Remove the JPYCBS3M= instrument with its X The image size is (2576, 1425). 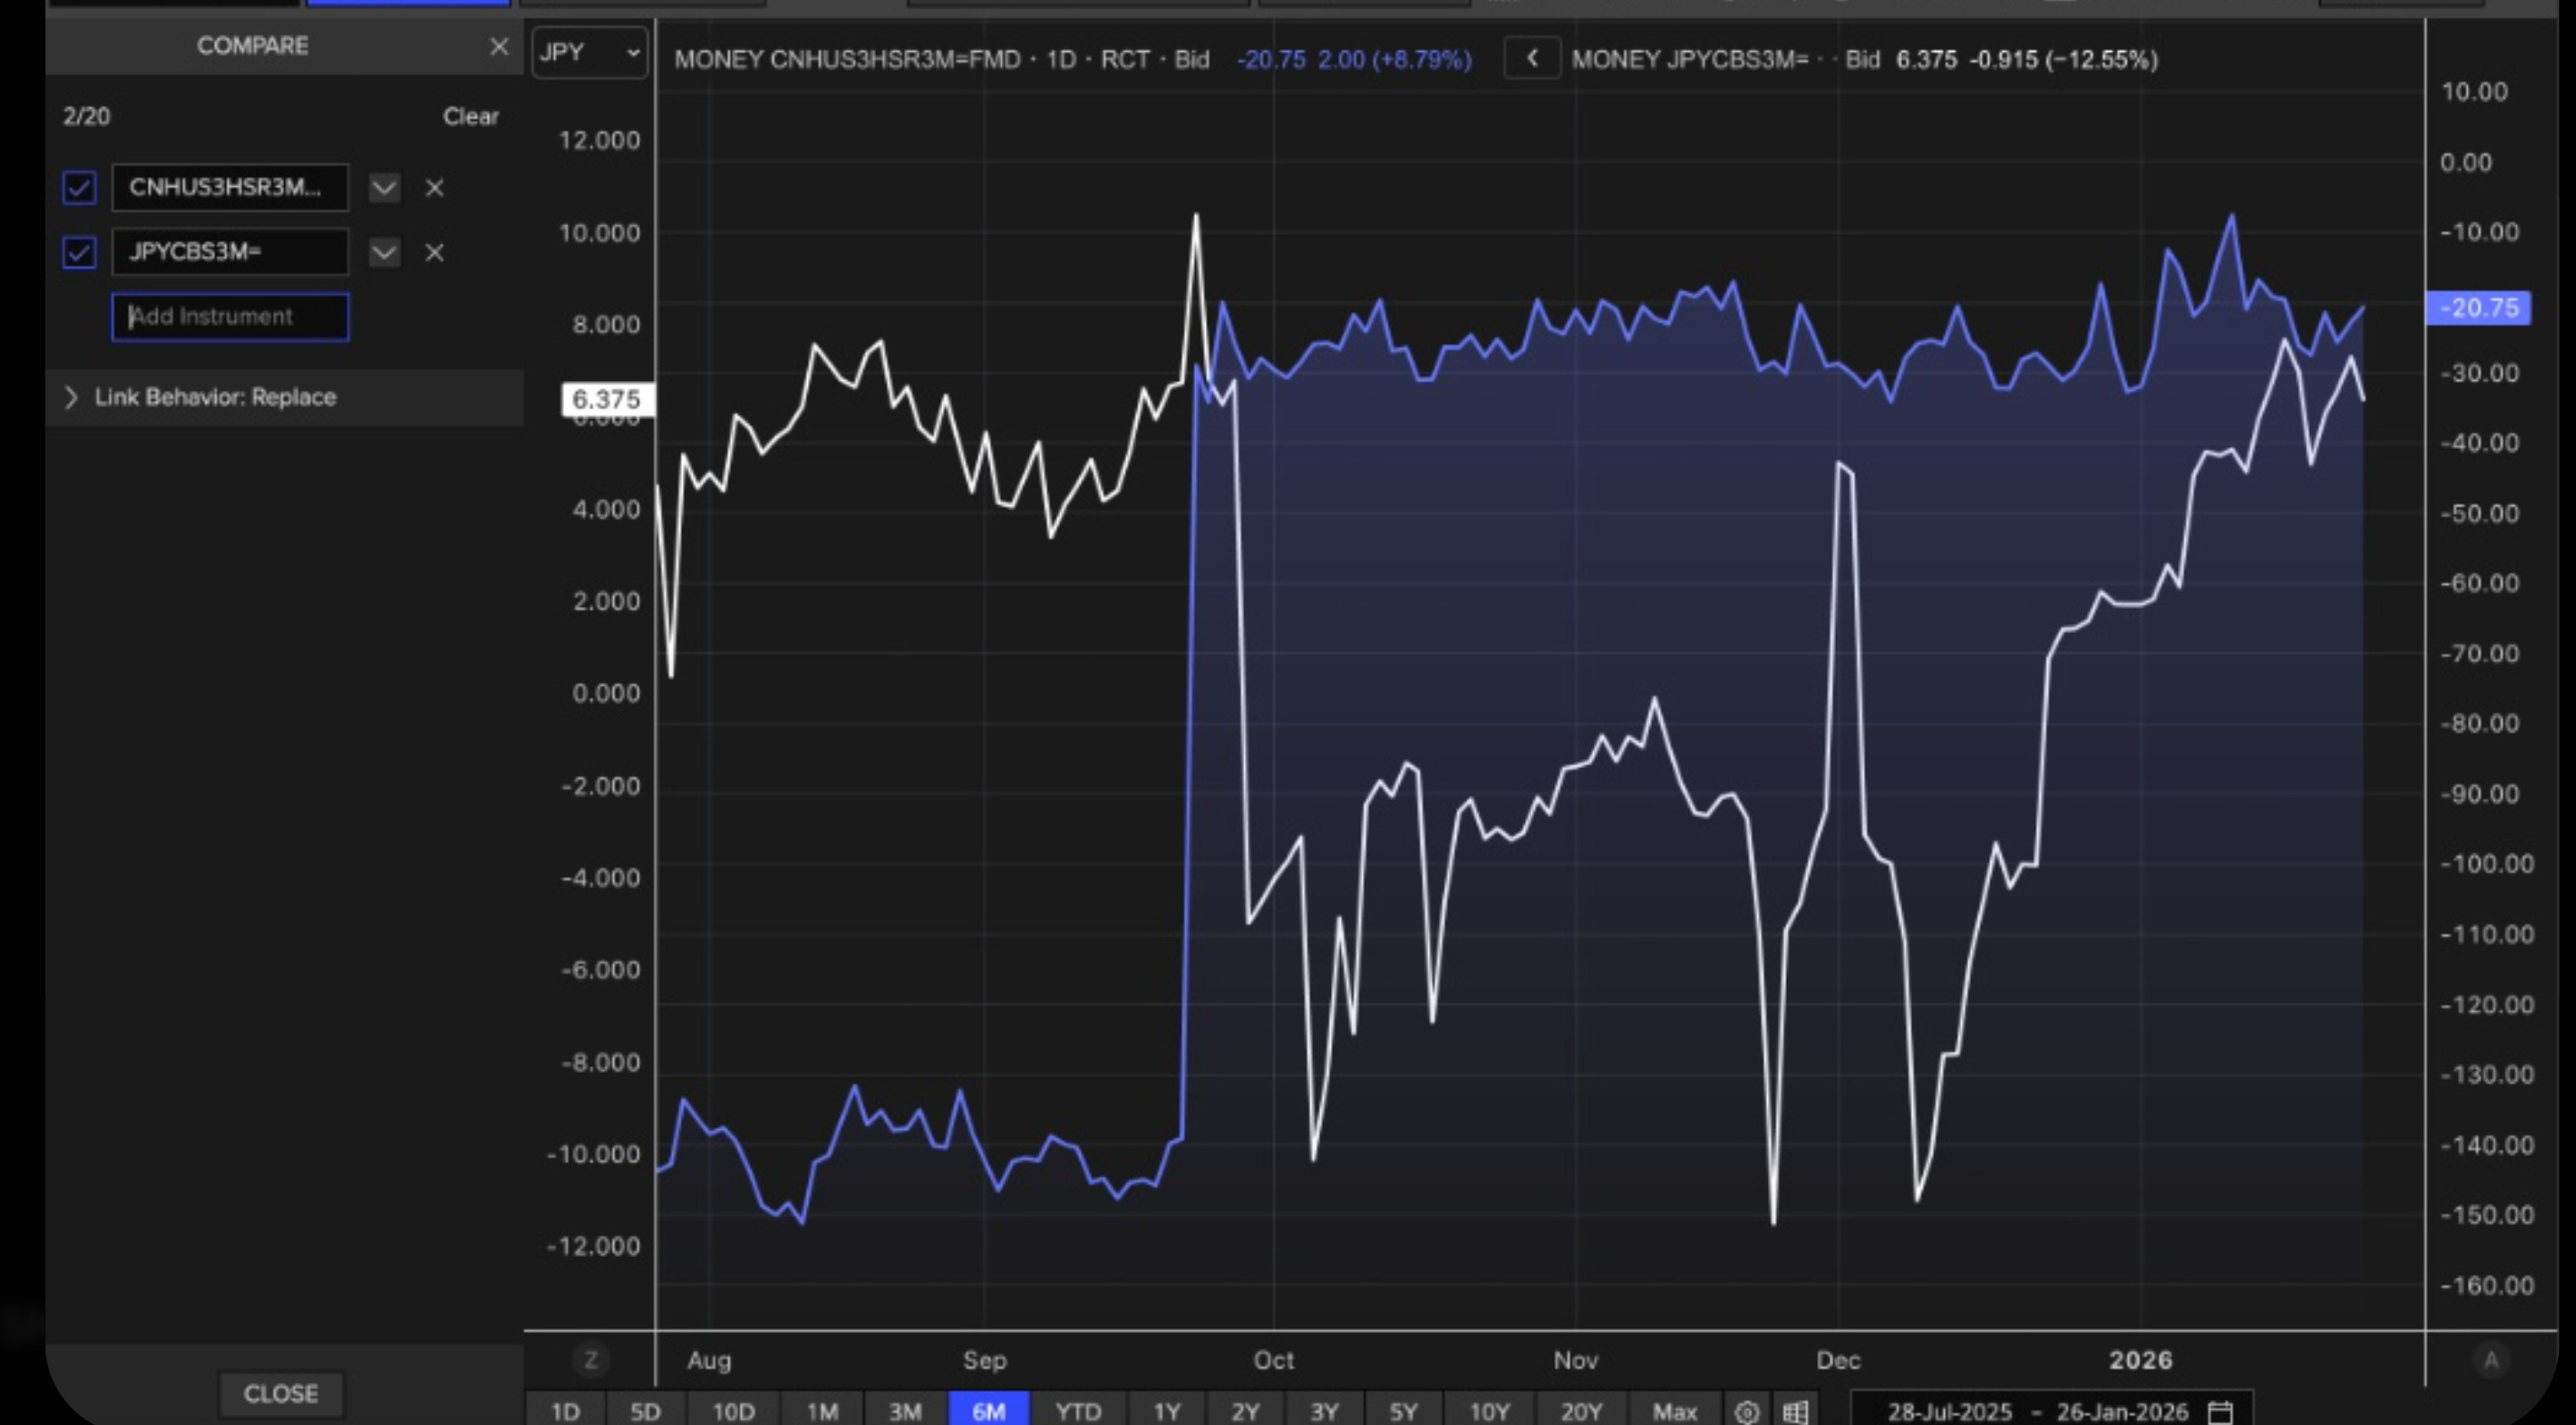(434, 253)
